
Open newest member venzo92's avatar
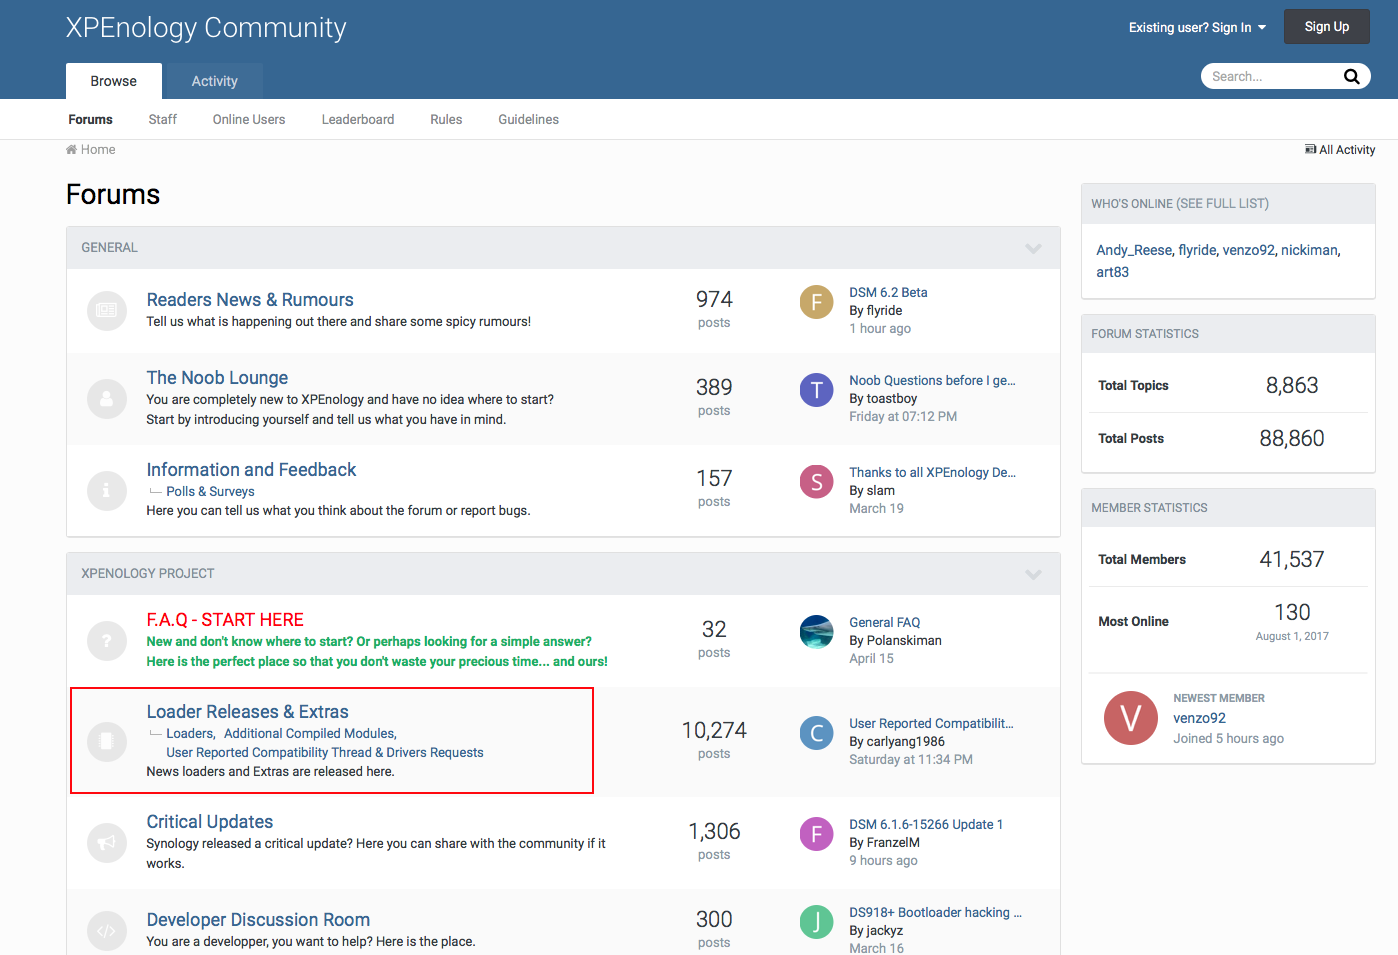click(1131, 718)
